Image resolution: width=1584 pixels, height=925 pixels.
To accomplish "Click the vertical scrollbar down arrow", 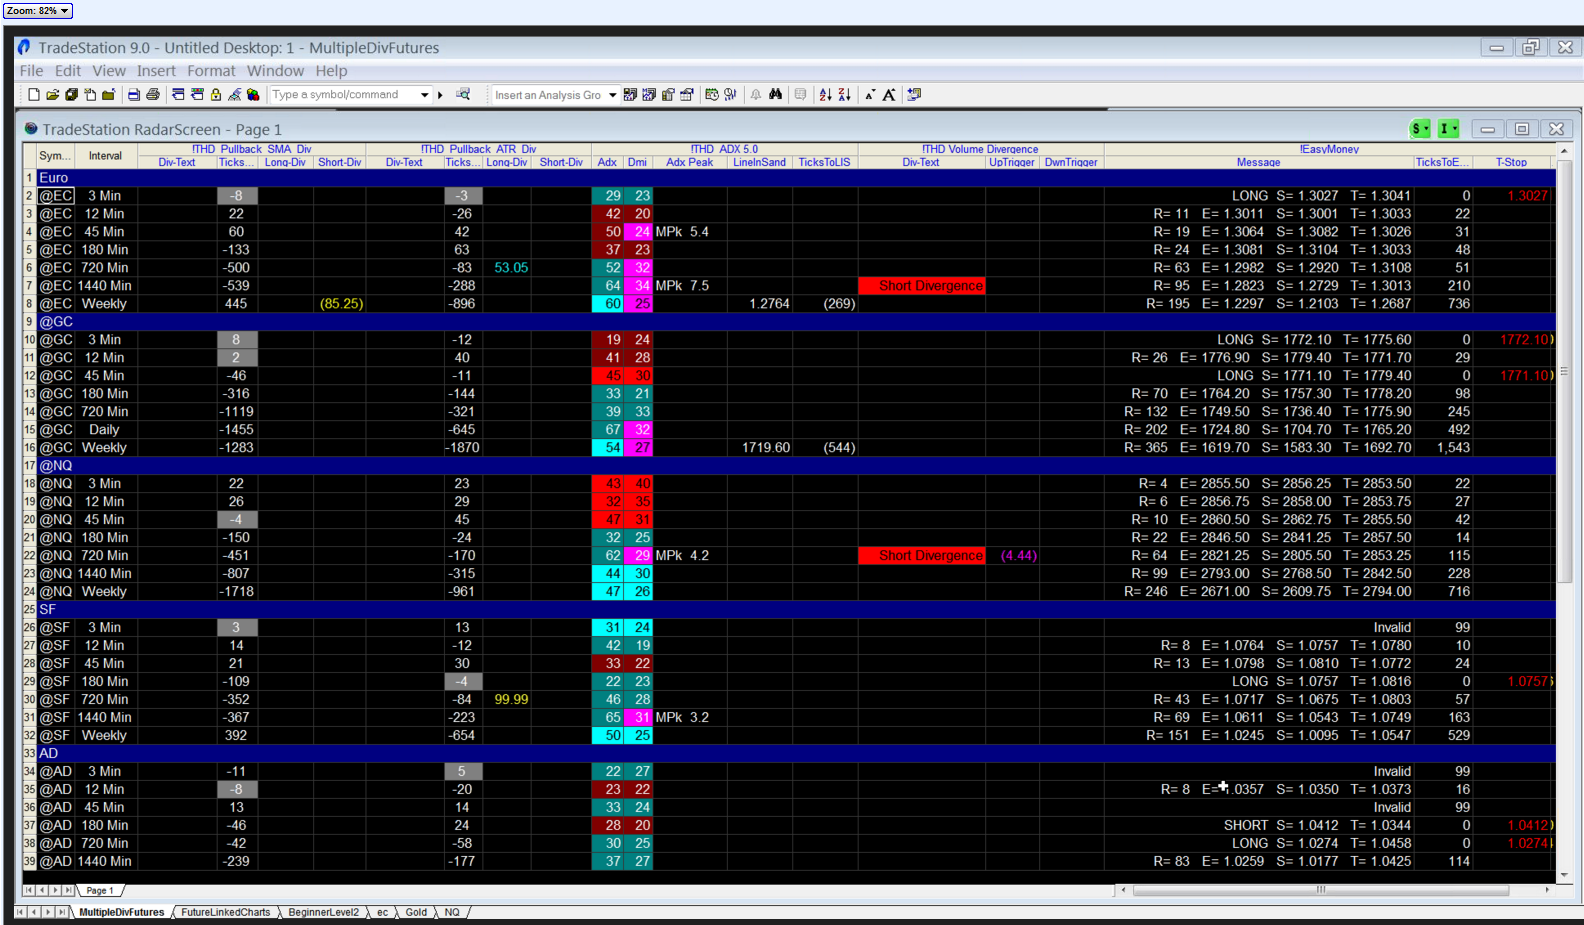I will (x=1565, y=875).
